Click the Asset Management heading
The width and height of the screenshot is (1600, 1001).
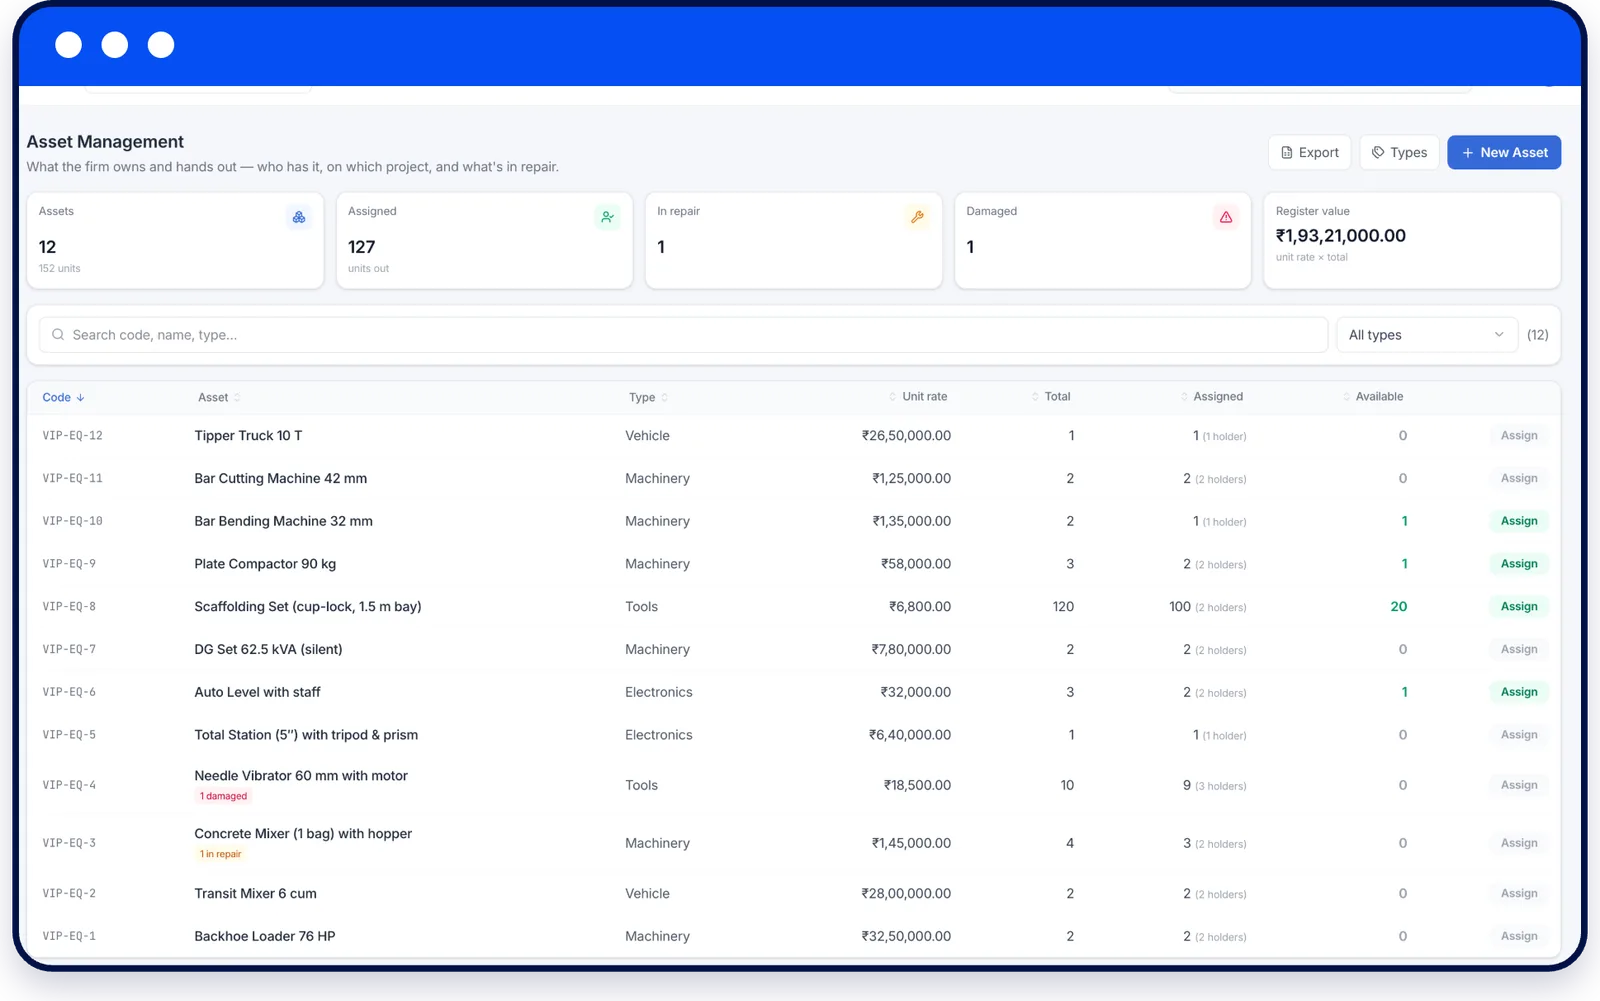pyautogui.click(x=105, y=142)
